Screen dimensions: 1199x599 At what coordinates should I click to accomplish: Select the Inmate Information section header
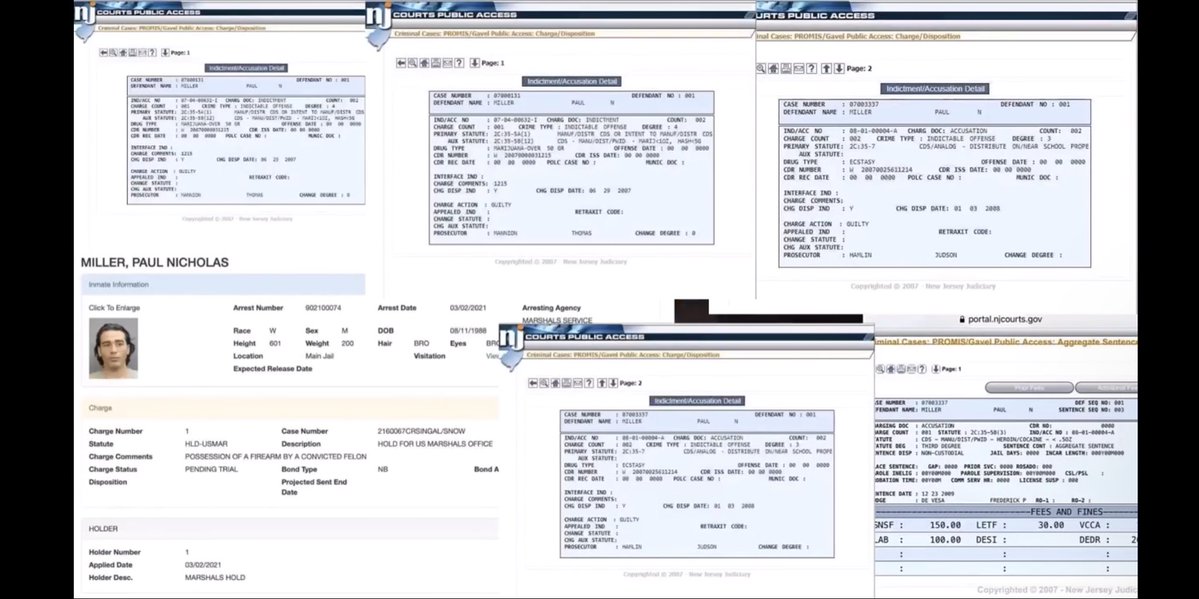(223, 285)
